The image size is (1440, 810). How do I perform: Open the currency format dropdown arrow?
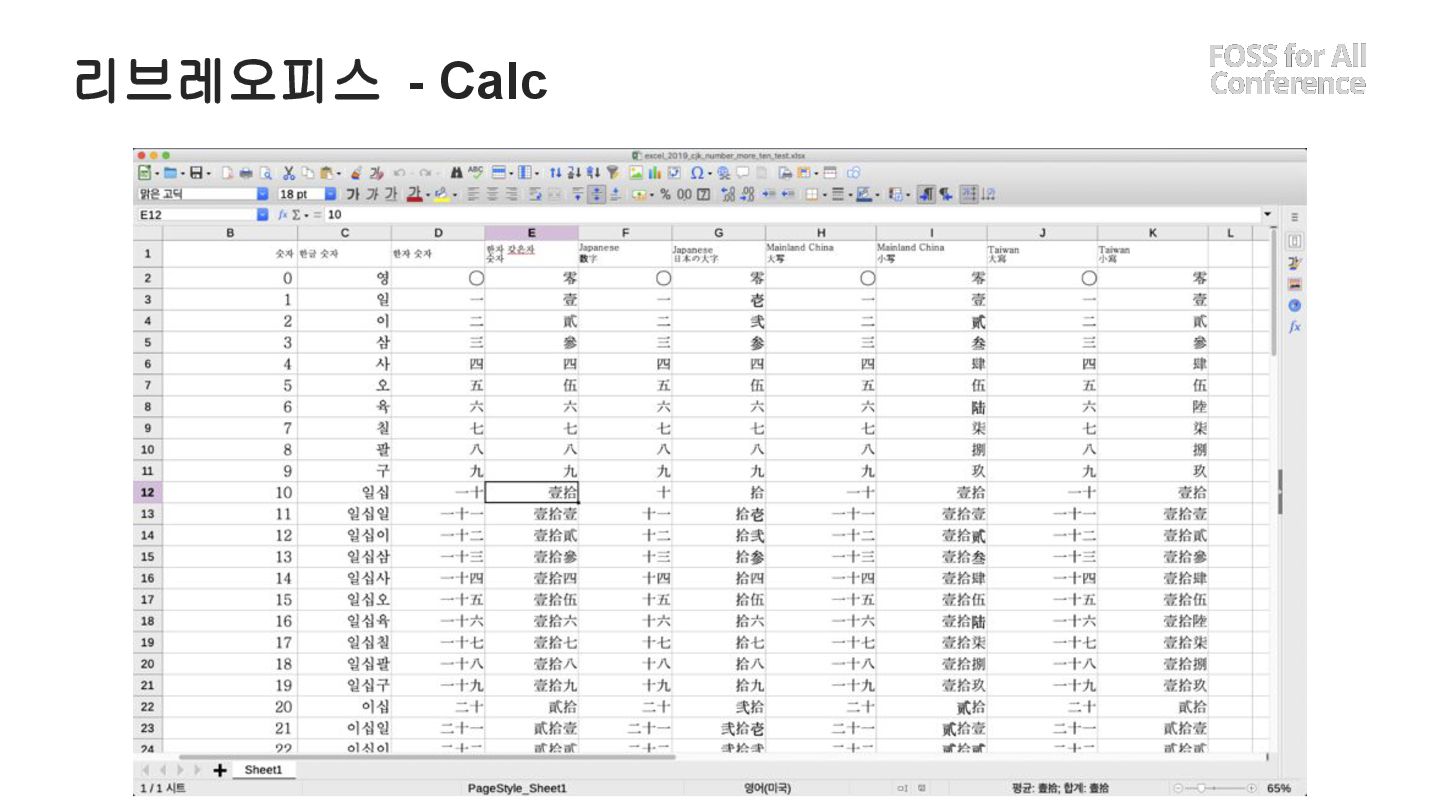click(x=652, y=195)
